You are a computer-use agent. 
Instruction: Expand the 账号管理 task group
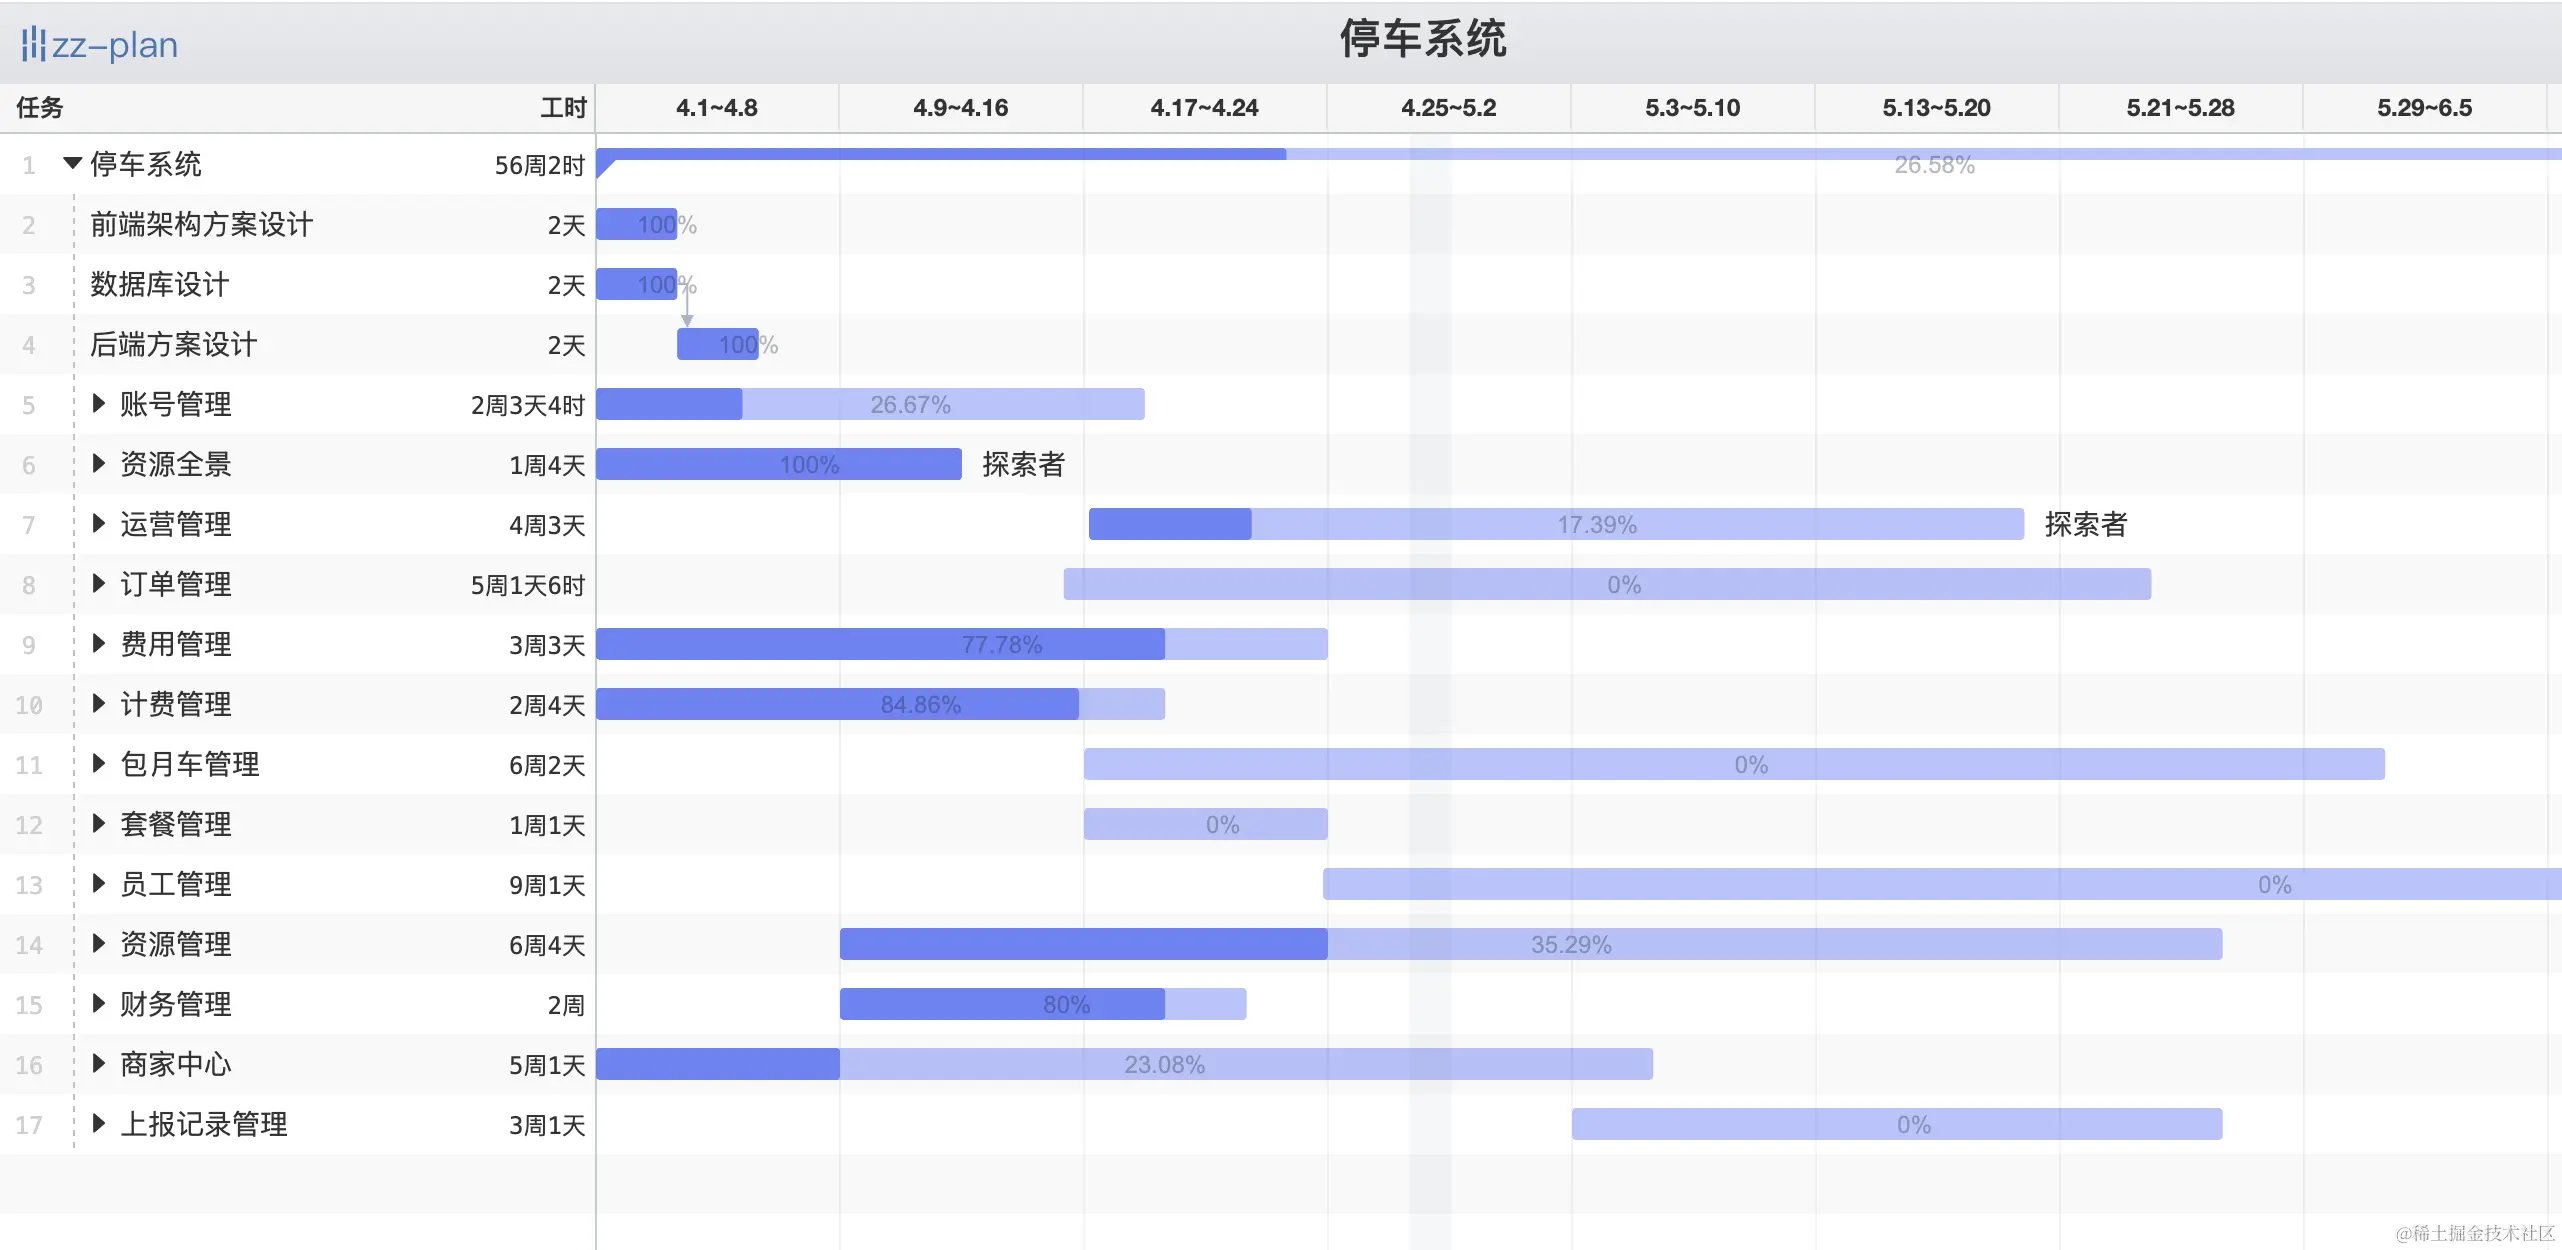(98, 403)
